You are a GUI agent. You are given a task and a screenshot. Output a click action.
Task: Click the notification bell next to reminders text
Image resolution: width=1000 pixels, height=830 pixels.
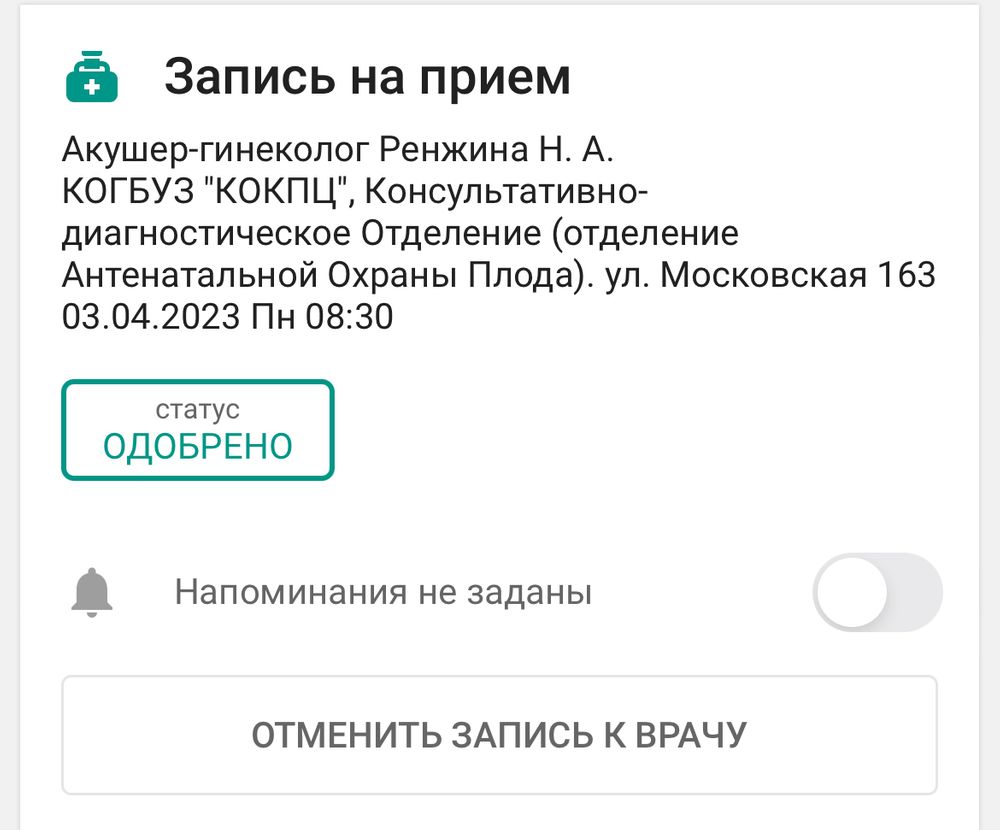tap(92, 592)
